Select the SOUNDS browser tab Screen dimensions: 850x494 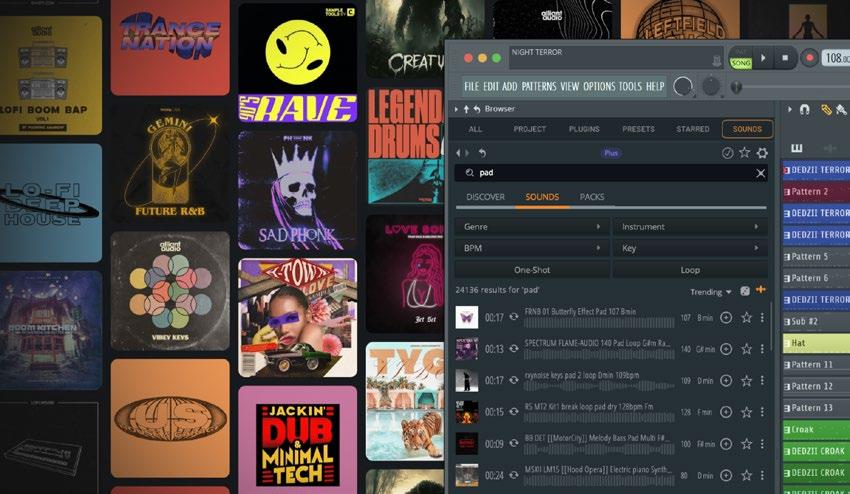[x=747, y=129]
